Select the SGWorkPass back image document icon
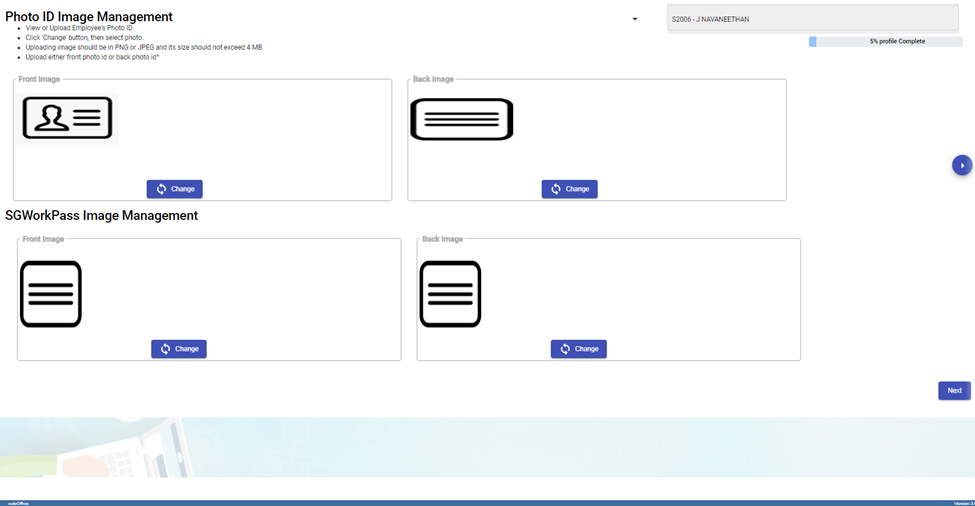Screen dimensions: 975x506 click(450, 294)
